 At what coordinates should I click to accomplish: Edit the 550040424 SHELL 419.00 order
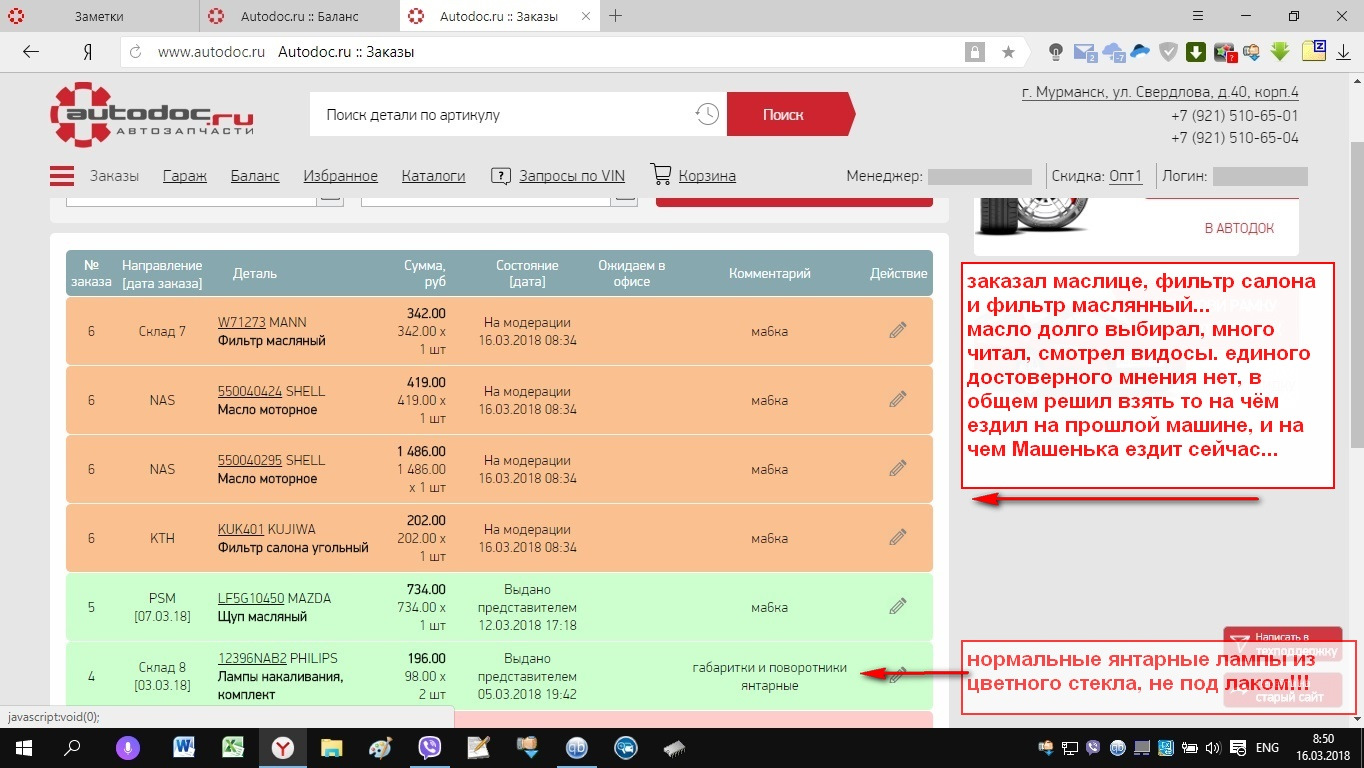click(898, 399)
